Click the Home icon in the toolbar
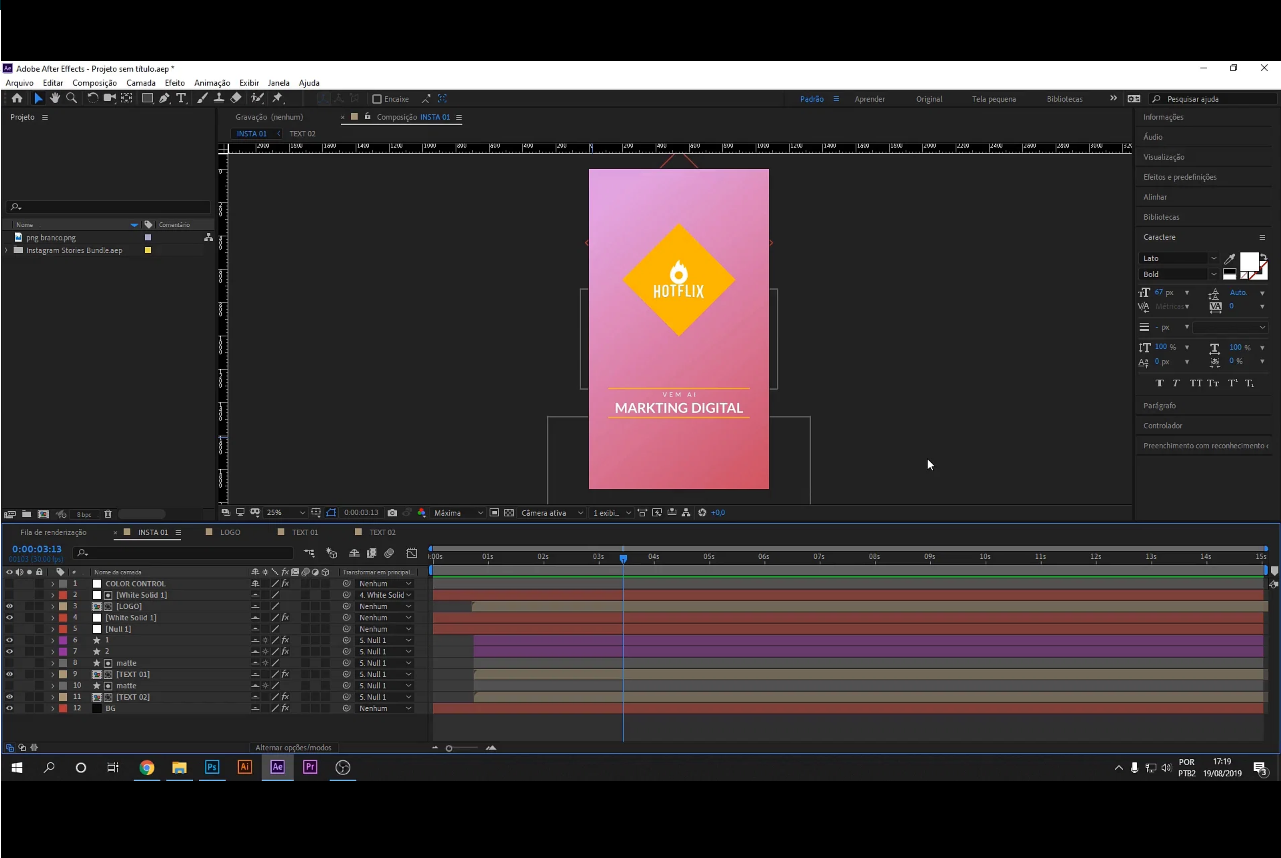 [x=17, y=99]
